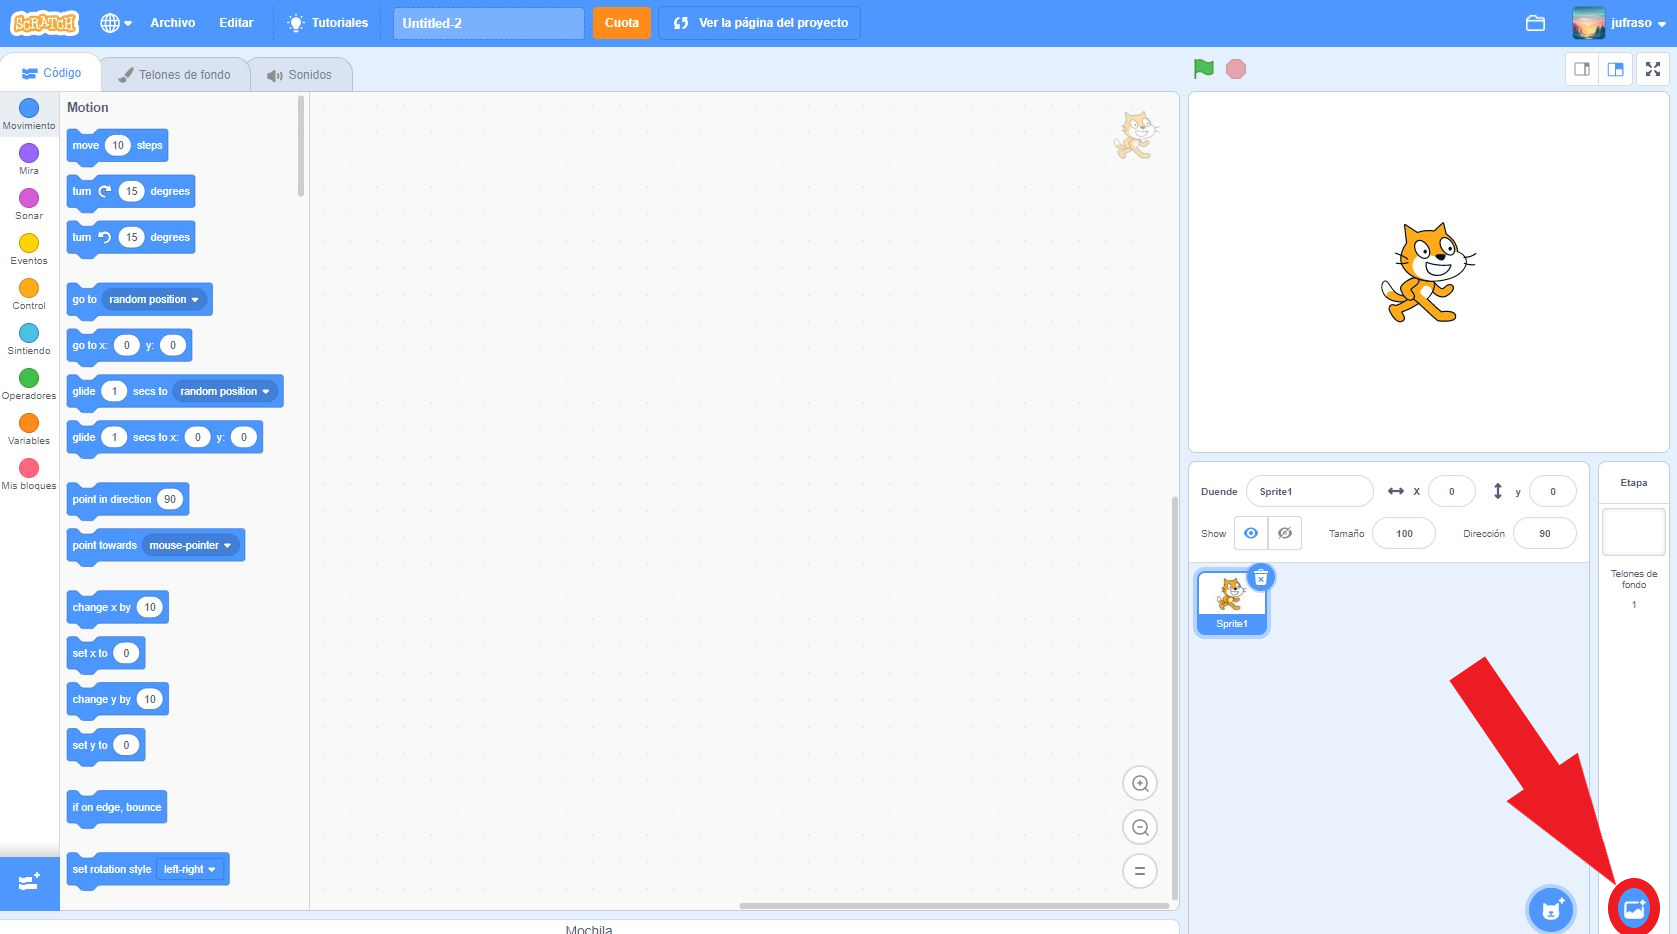Open My Stuff folder icon
The height and width of the screenshot is (934, 1677).
click(1535, 23)
